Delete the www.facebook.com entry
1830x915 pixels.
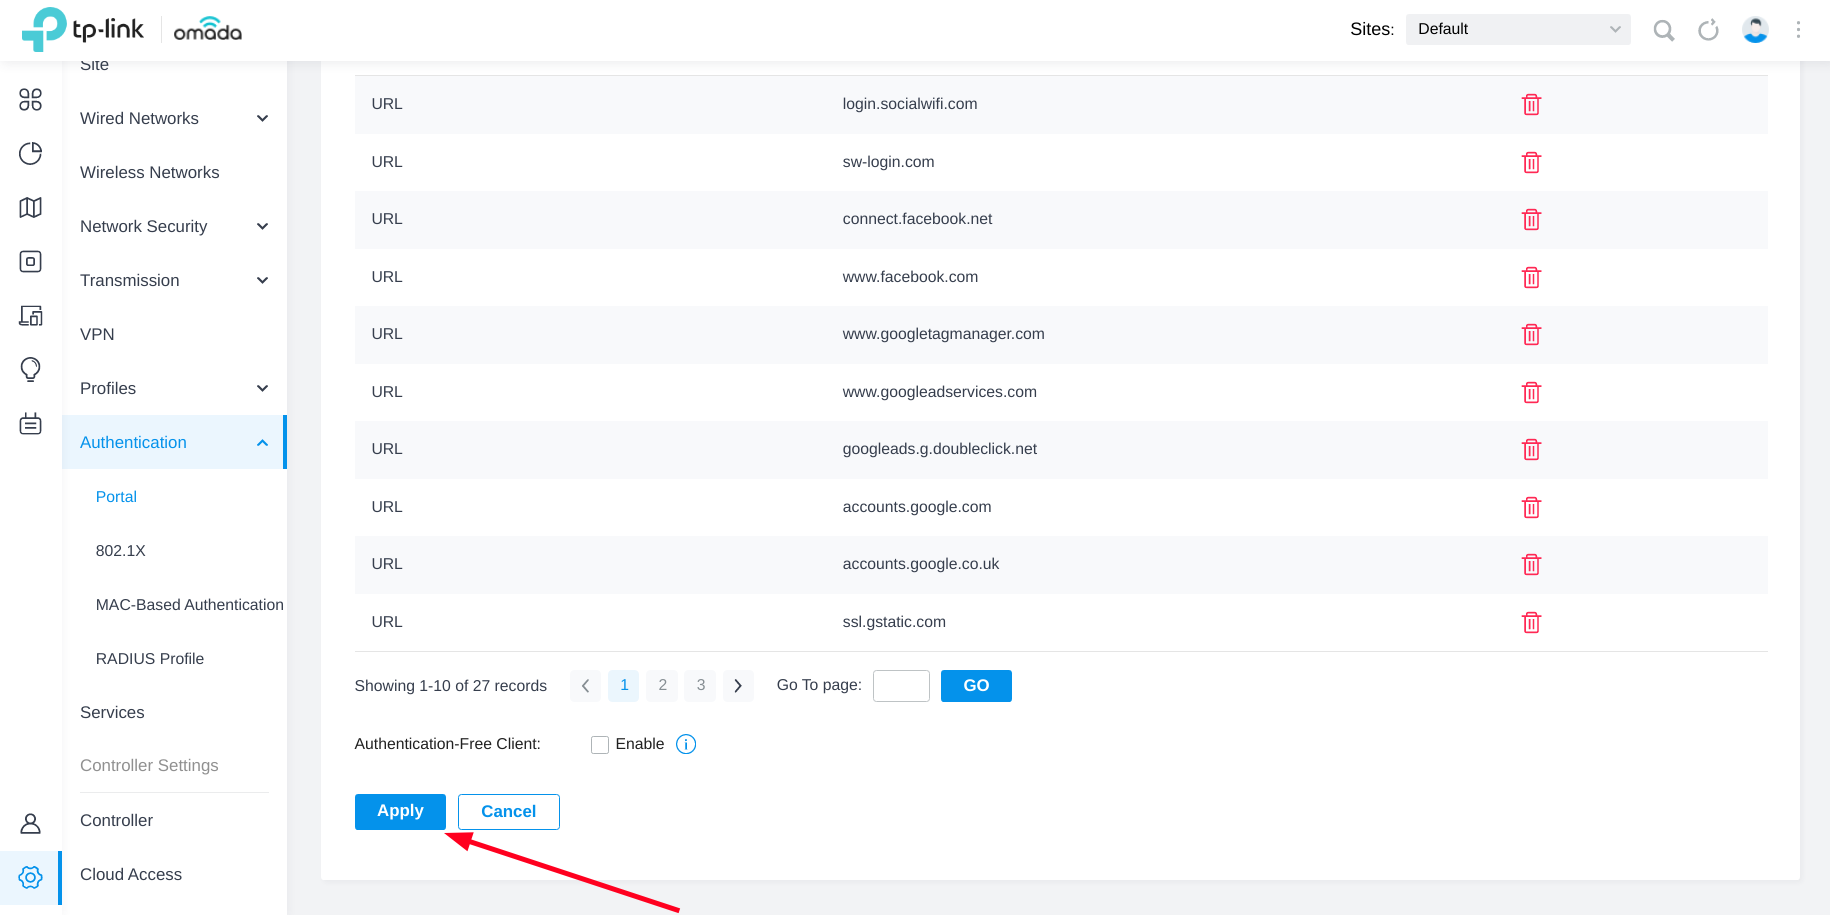click(x=1530, y=278)
